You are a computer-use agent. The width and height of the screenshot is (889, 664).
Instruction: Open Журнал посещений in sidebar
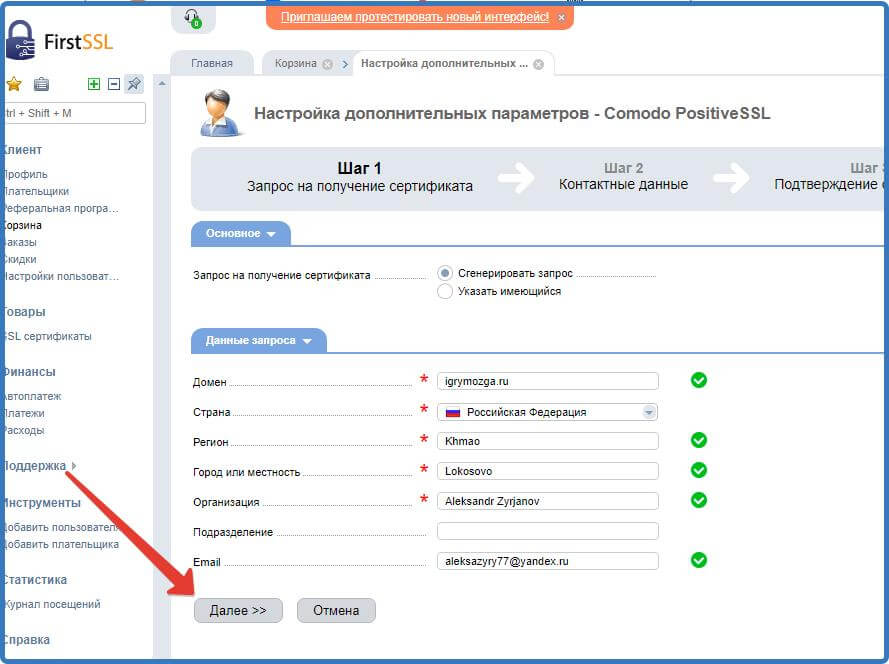[52, 604]
